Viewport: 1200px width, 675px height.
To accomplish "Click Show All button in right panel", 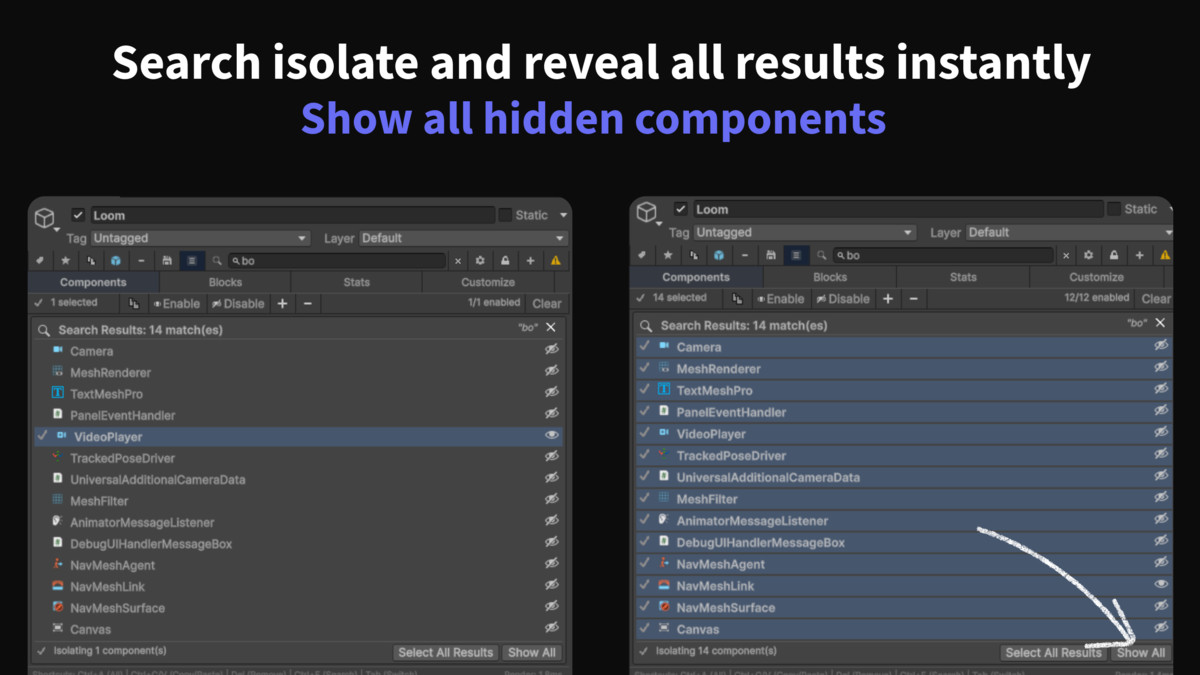I will pyautogui.click(x=1141, y=652).
